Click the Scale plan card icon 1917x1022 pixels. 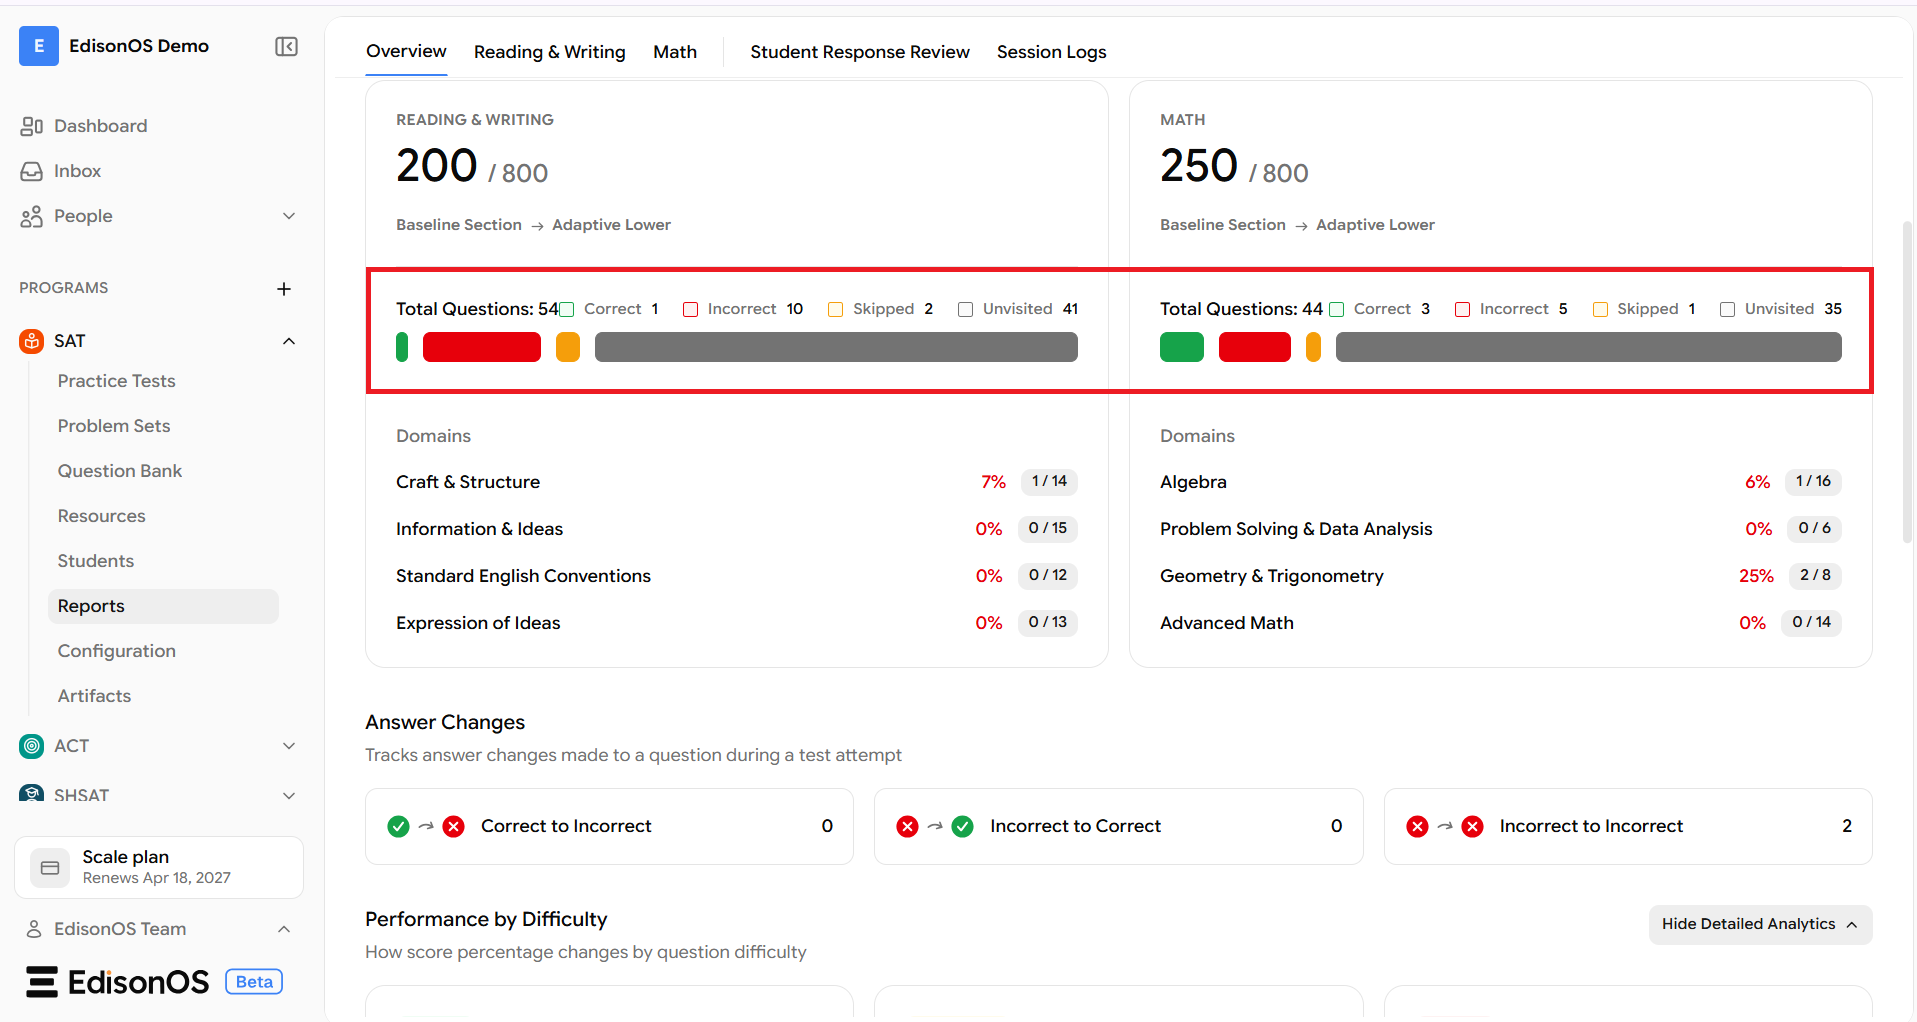point(50,867)
